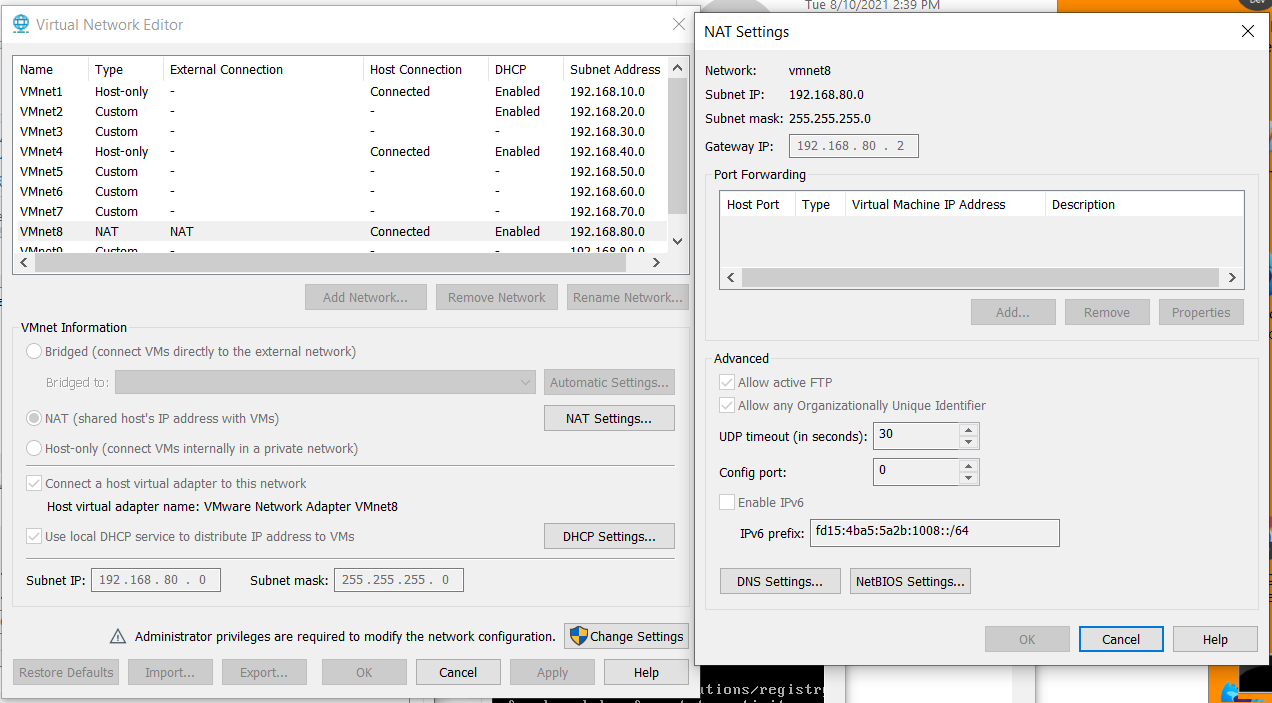Toggle Use local DHCP service checkbox
Viewport: 1272px width, 703px height.
pos(34,536)
